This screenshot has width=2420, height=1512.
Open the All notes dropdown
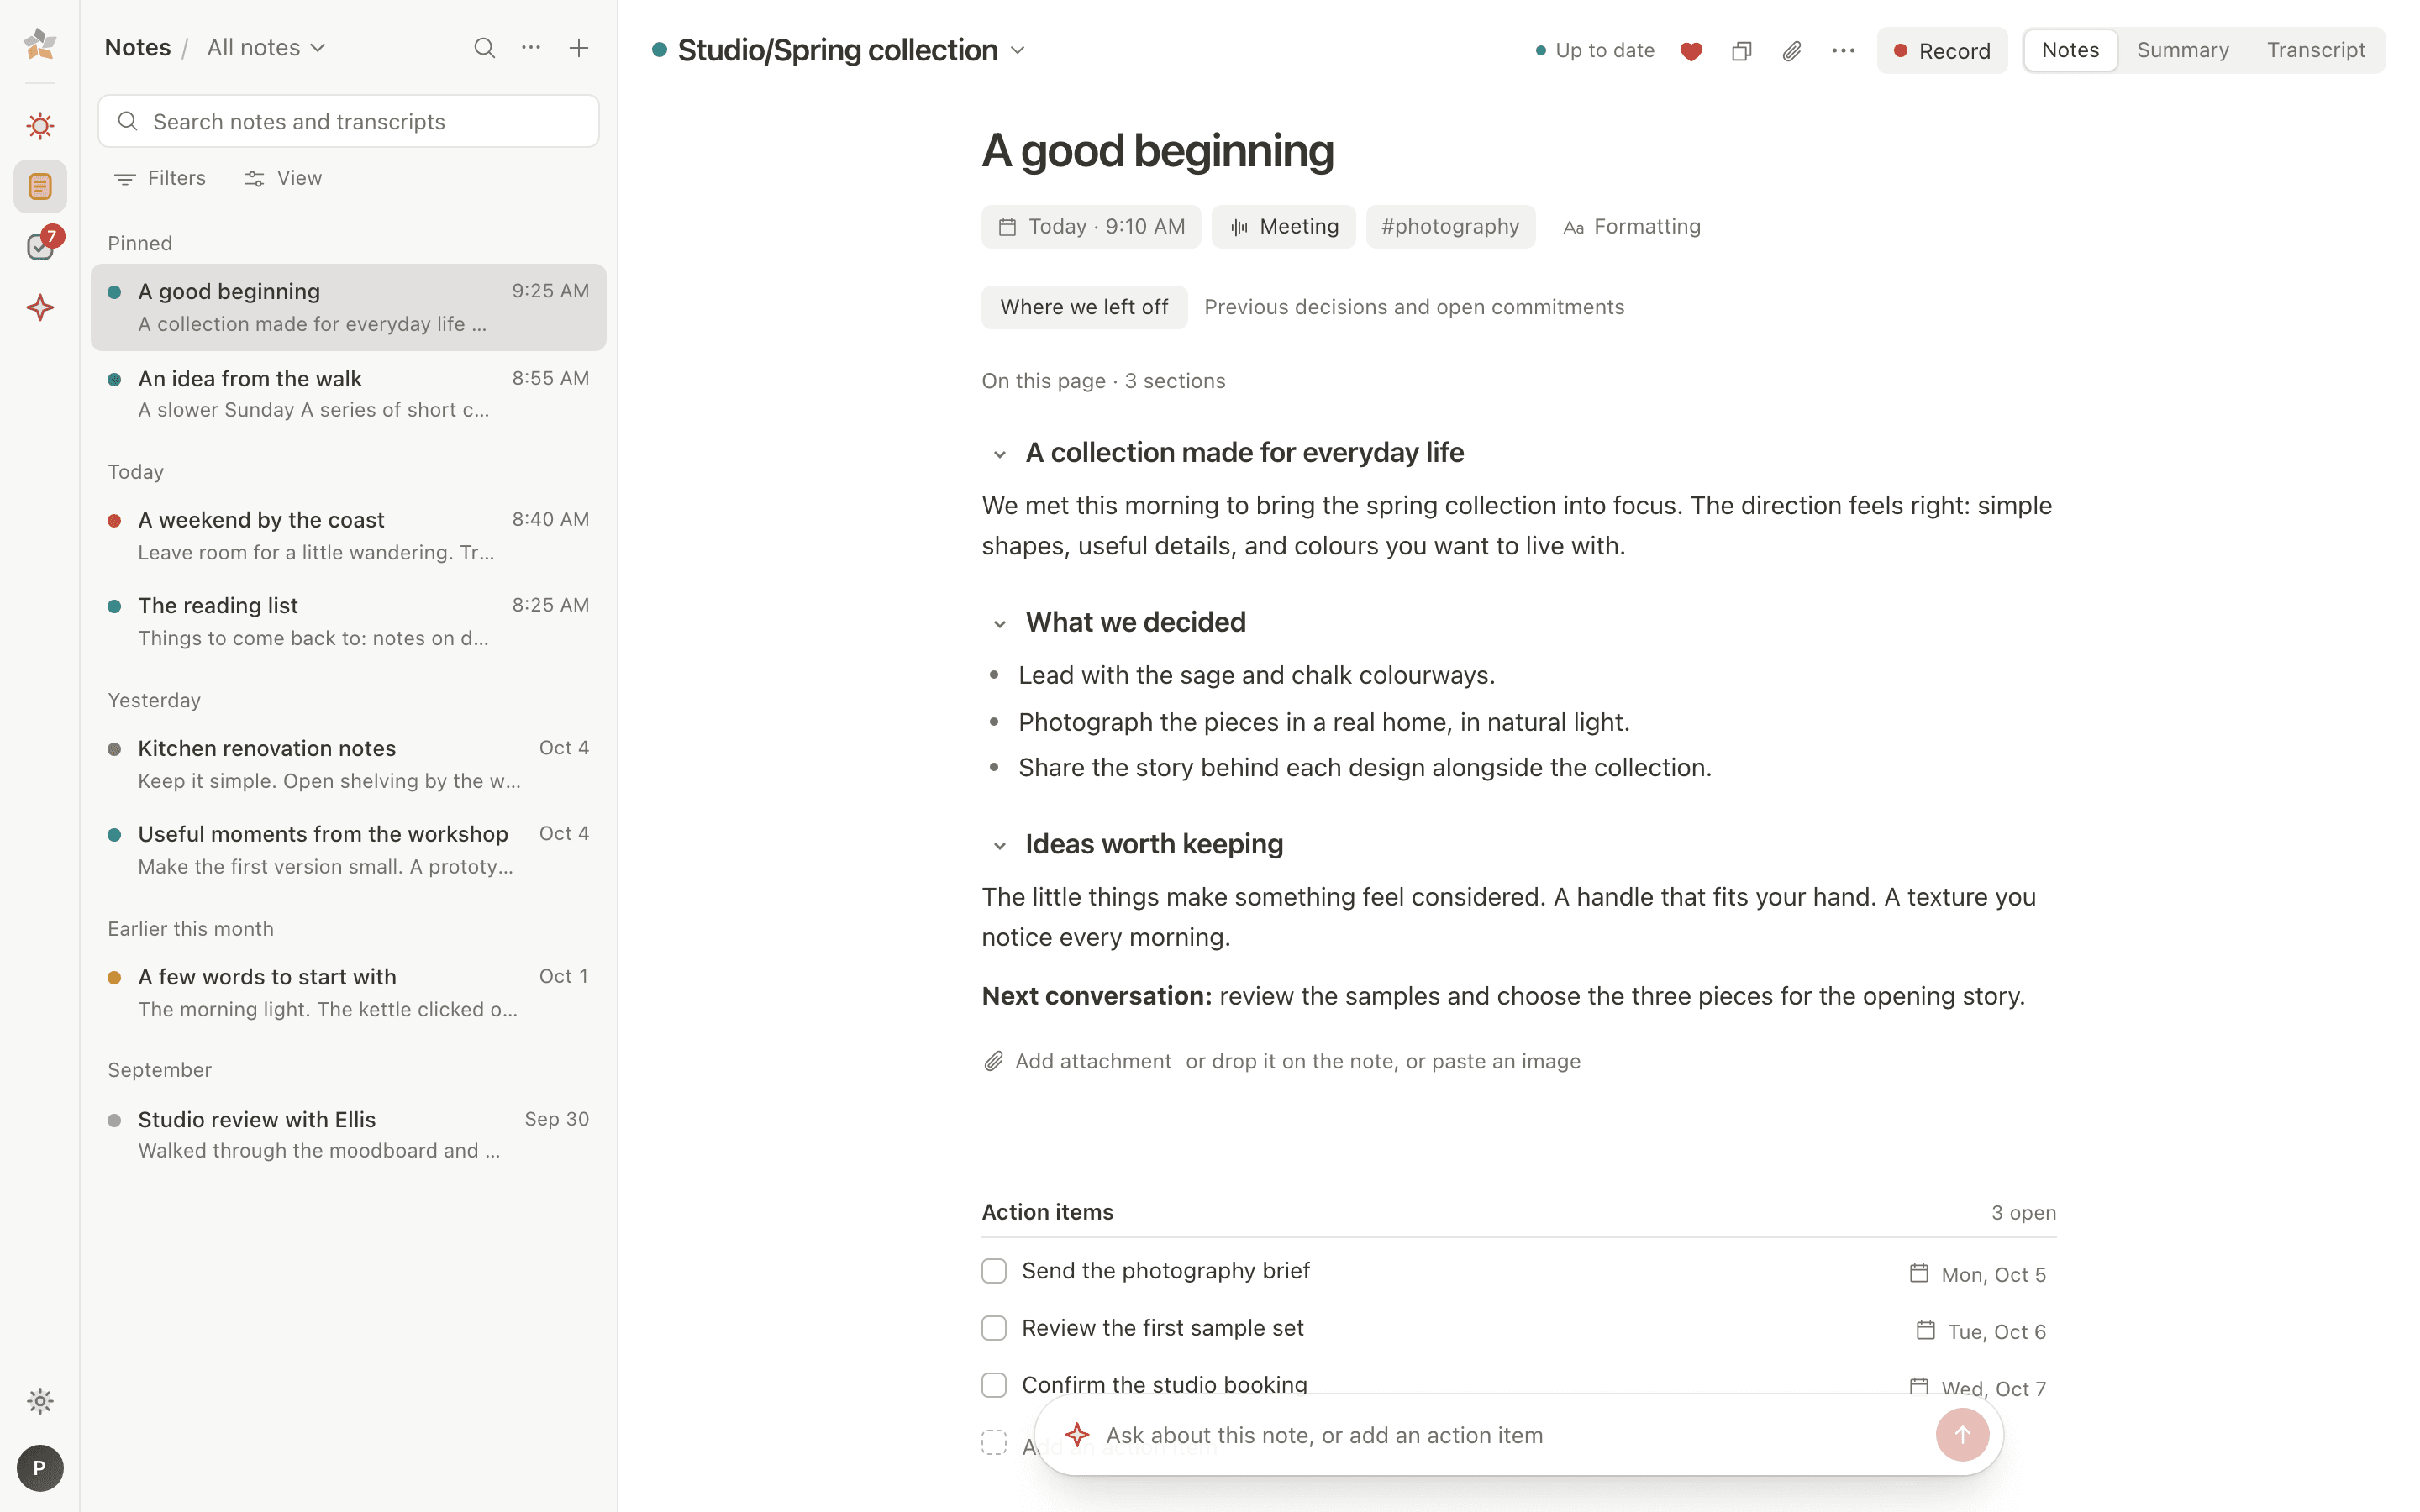pos(266,48)
